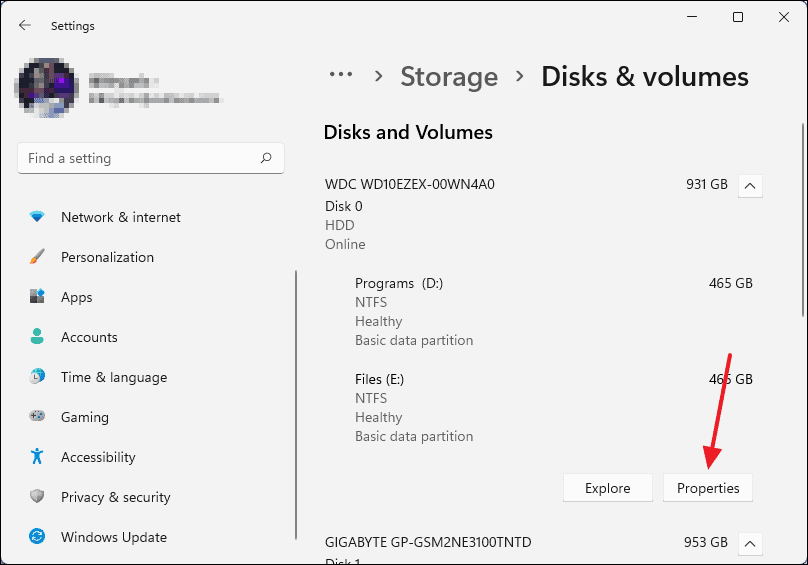Click the Privacy & security shield icon

click(37, 497)
